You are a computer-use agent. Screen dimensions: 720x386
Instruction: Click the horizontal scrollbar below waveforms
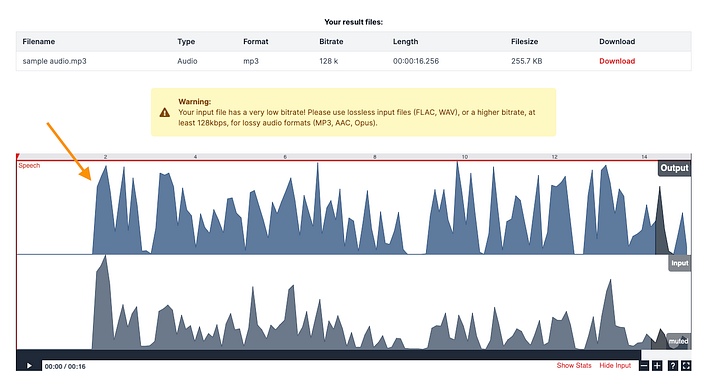(x=328, y=354)
